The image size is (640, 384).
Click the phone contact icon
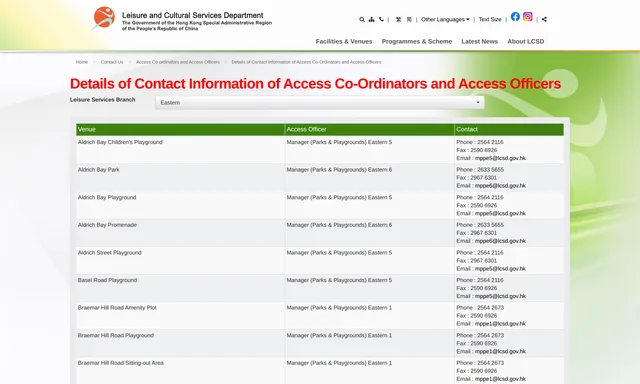coord(381,19)
